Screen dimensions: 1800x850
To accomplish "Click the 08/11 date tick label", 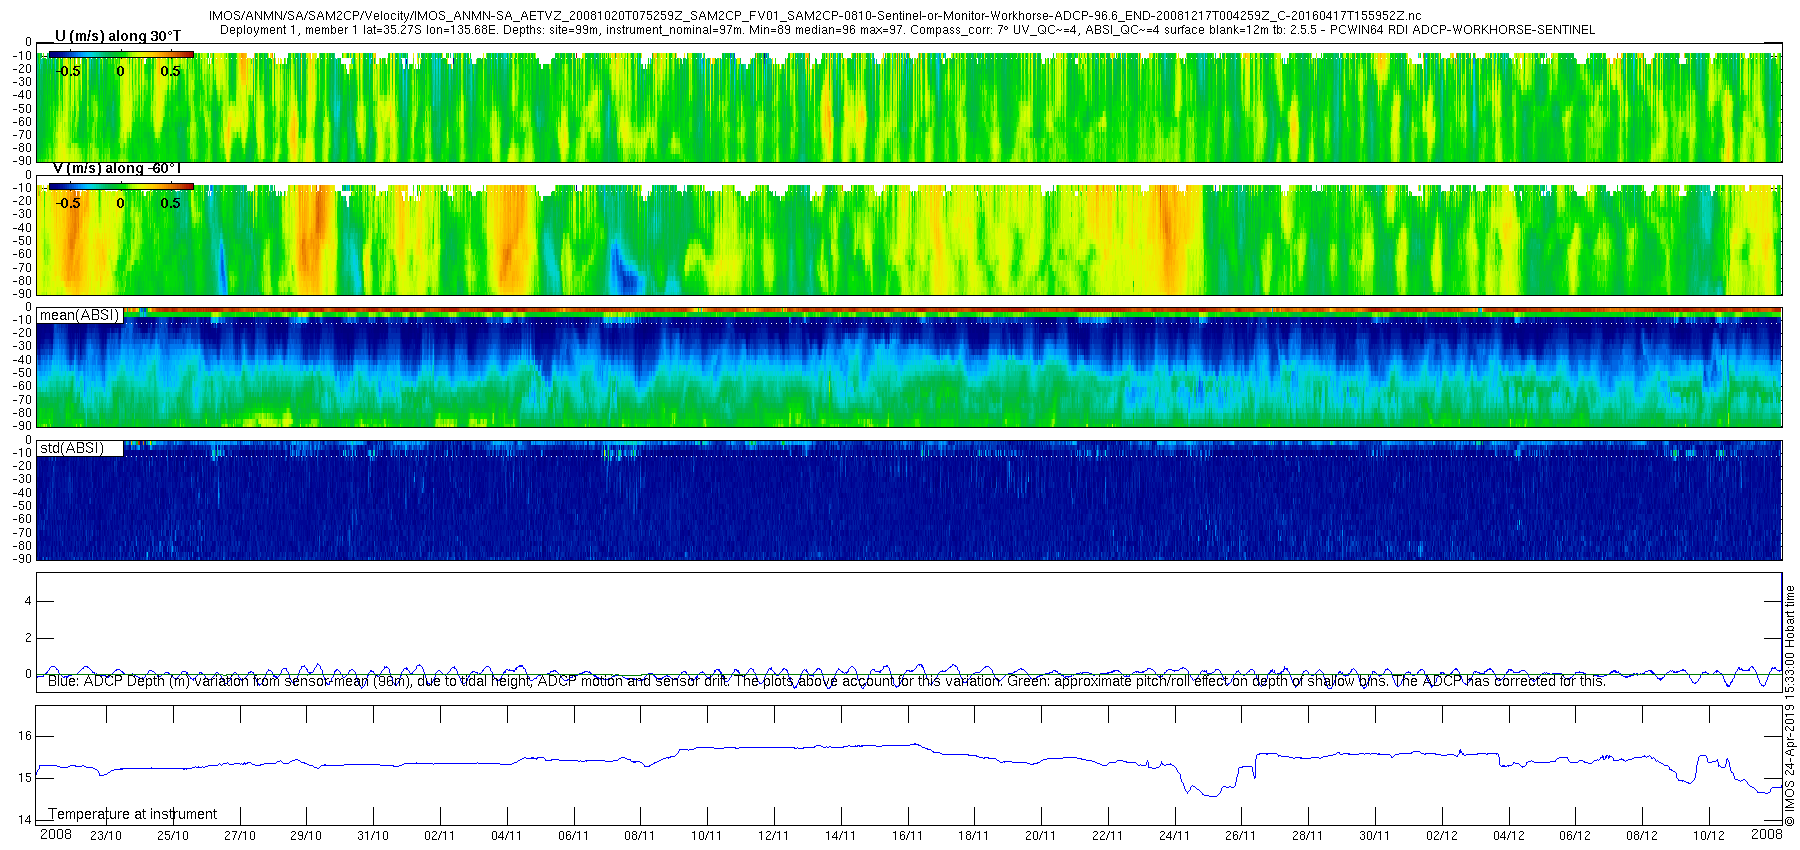I will click(640, 836).
